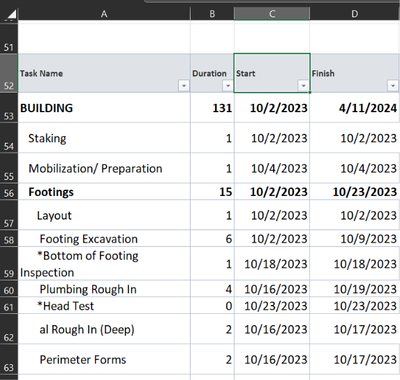Image resolution: width=400 pixels, height=380 pixels.
Task: Select row 53 header
Action: (x=9, y=108)
